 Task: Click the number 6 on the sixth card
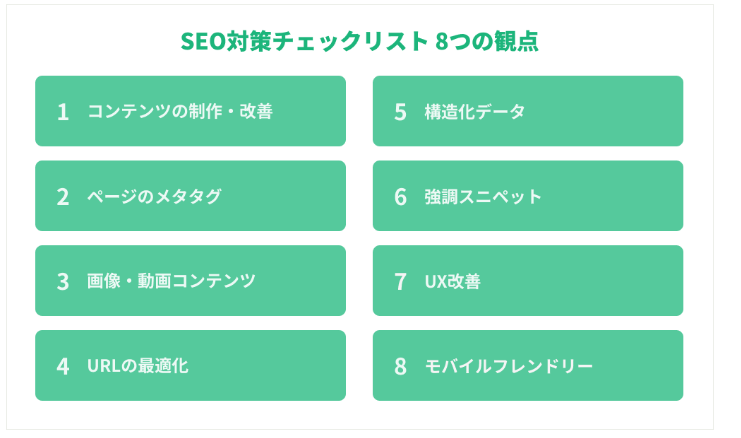coord(400,197)
